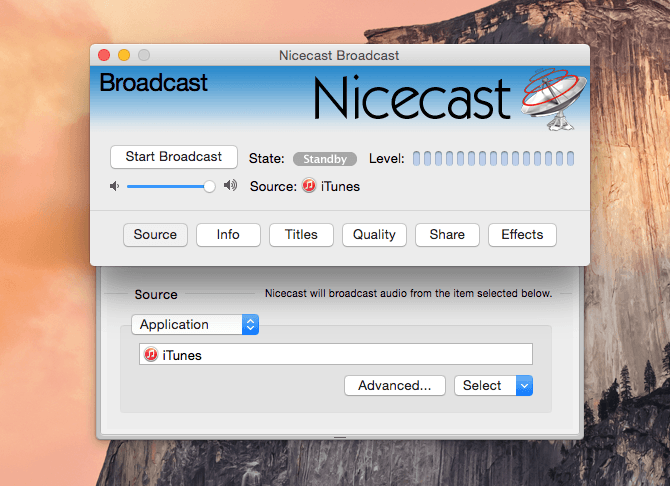
Task: Open the Source tab
Action: [x=155, y=235]
